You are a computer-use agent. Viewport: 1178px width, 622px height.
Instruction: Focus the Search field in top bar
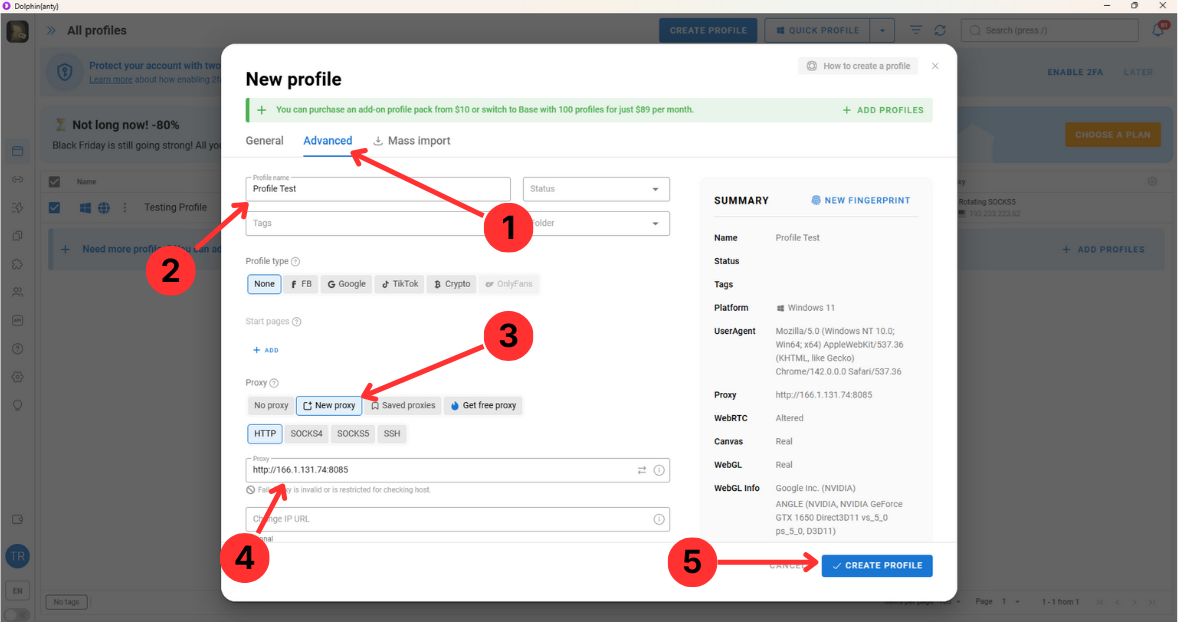pos(1050,31)
